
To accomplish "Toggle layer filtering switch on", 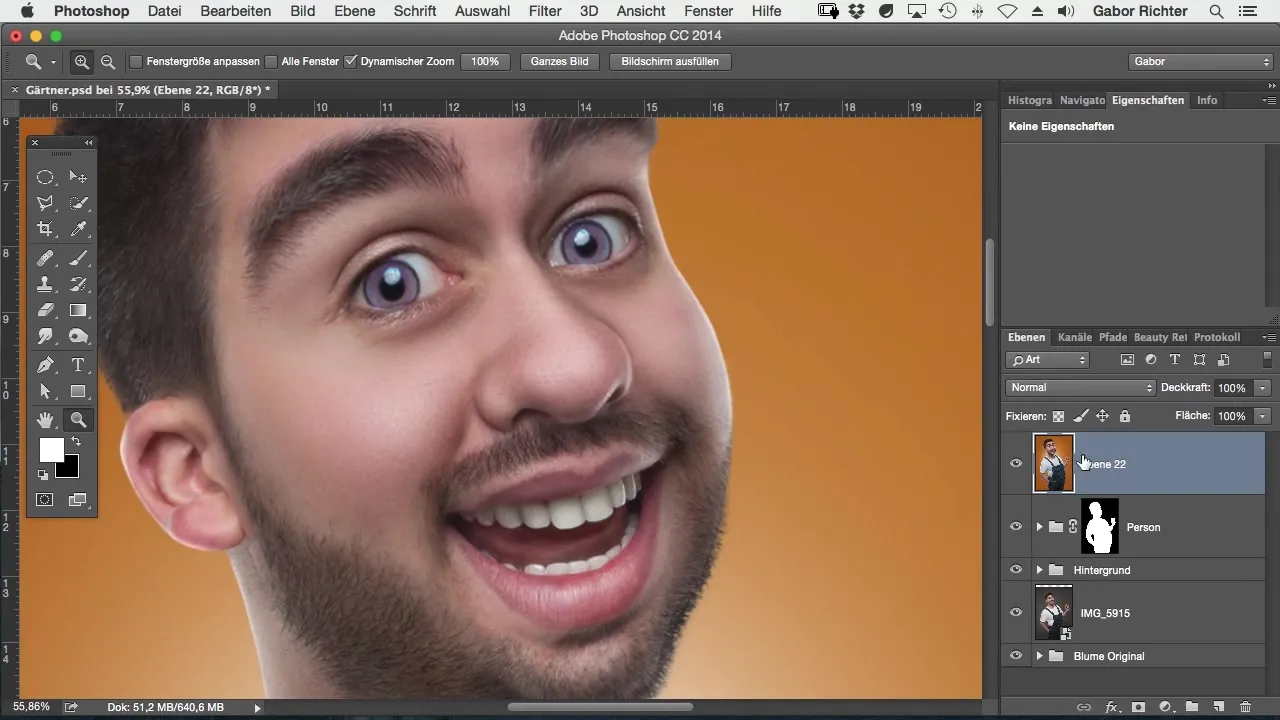I will click(x=1268, y=360).
